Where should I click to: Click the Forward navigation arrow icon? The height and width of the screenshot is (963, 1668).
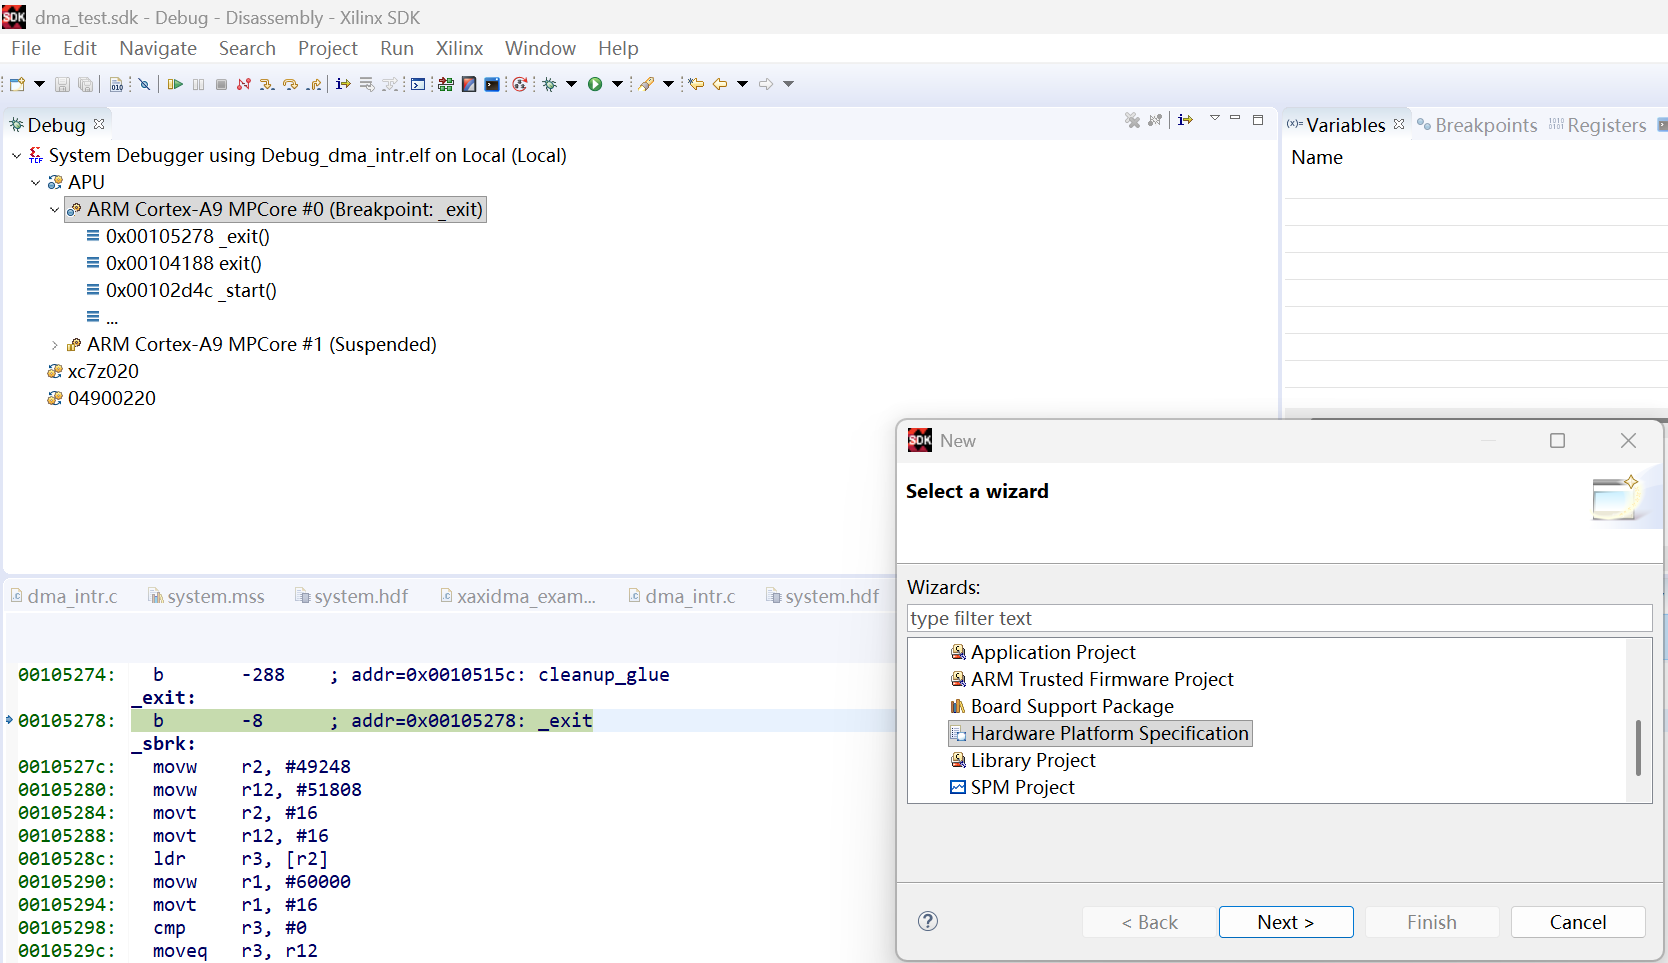pos(766,84)
